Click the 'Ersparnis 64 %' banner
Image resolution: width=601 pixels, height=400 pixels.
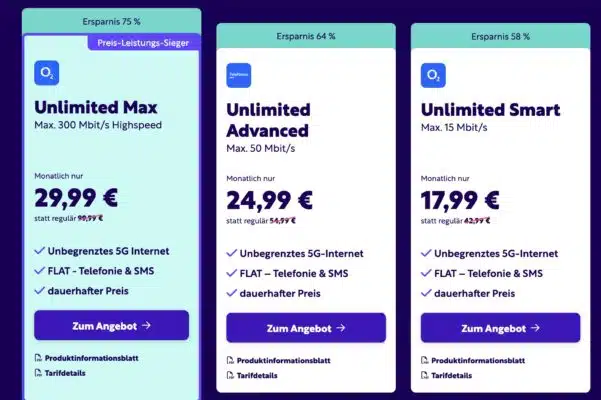pyautogui.click(x=306, y=37)
